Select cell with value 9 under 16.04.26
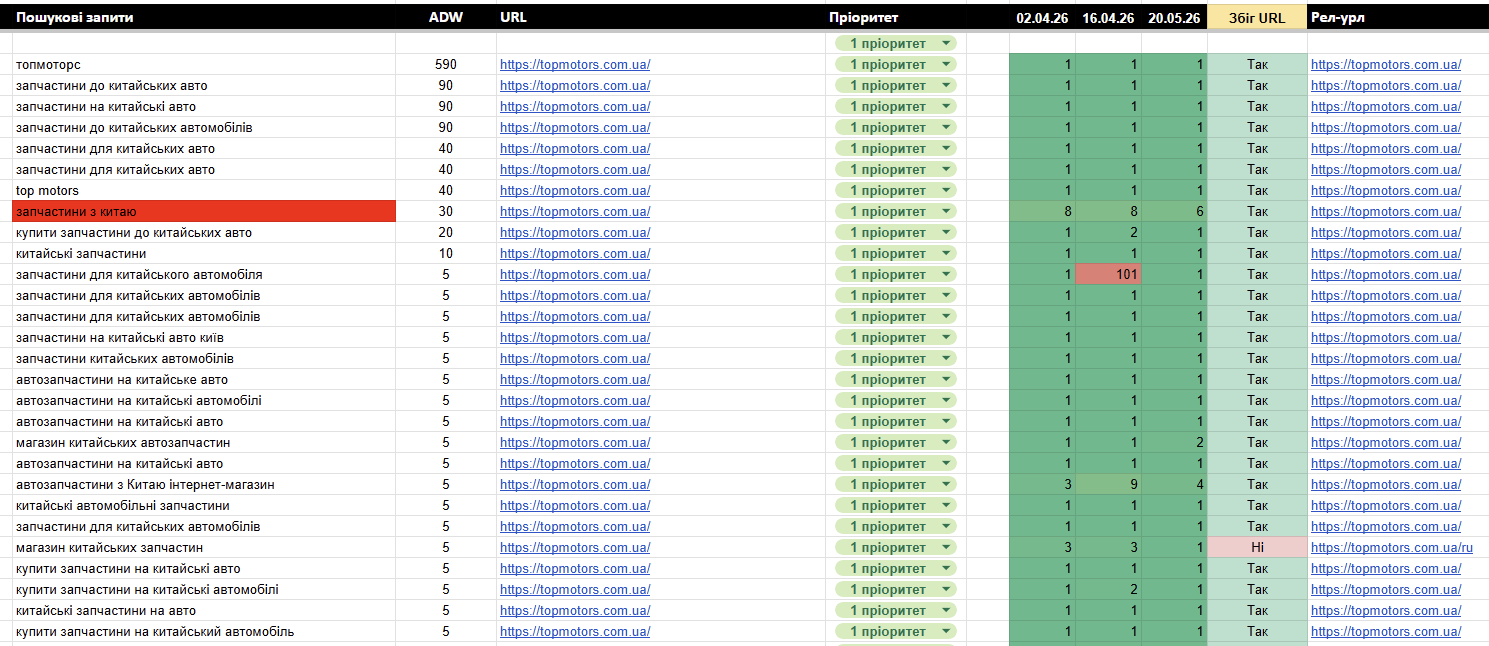The width and height of the screenshot is (1489, 646). (x=1109, y=484)
